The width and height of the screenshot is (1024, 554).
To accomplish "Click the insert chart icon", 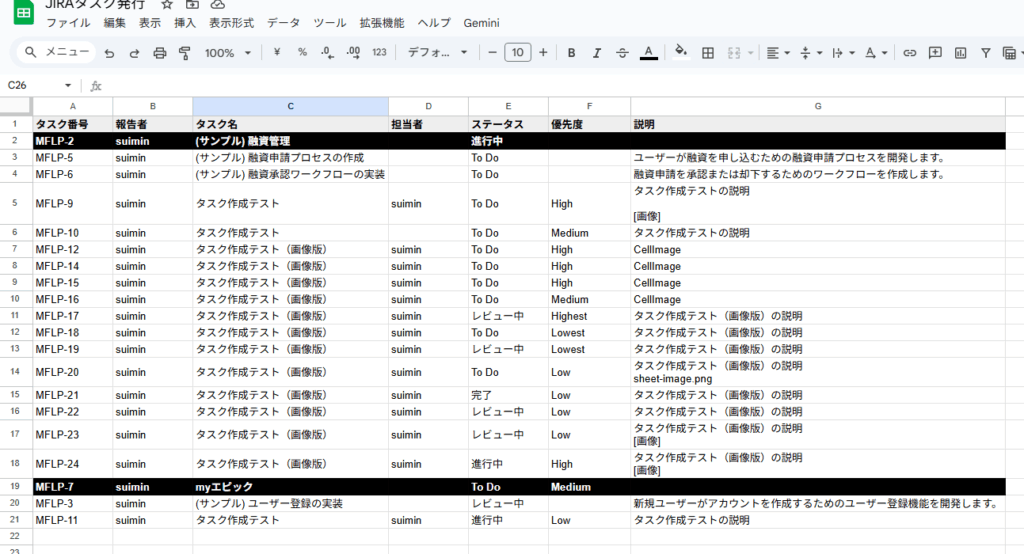I will coord(961,52).
